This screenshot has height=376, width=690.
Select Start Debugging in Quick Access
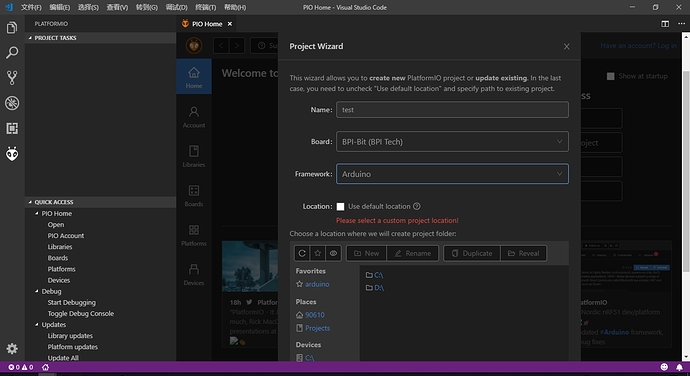point(71,302)
